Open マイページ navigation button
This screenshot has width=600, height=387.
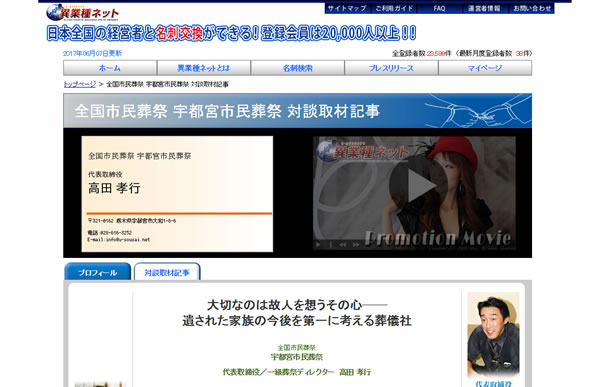(x=485, y=68)
